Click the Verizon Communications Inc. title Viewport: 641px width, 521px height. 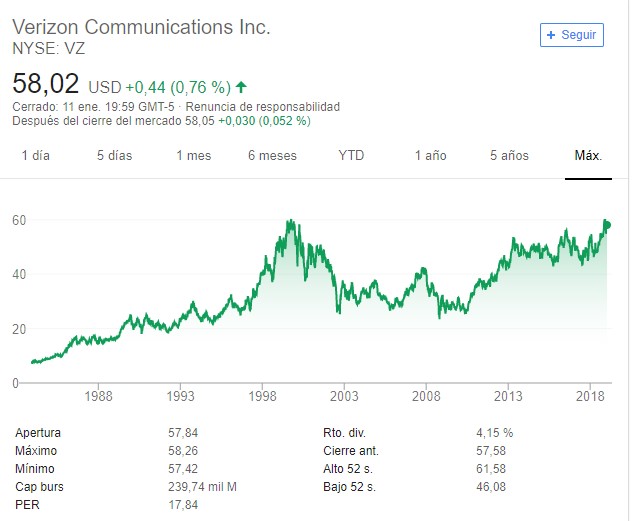[x=141, y=27]
